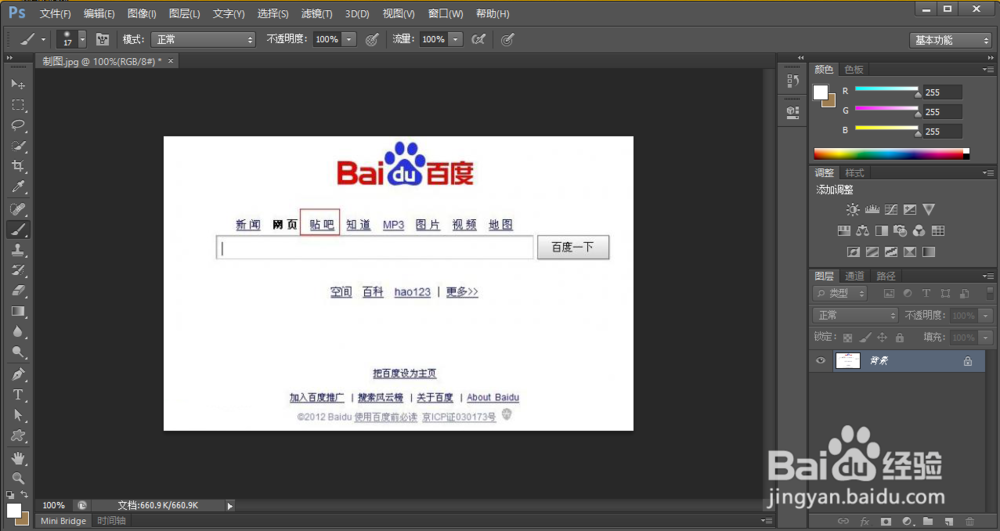
Task: Select the Lasso tool
Action: coord(18,126)
